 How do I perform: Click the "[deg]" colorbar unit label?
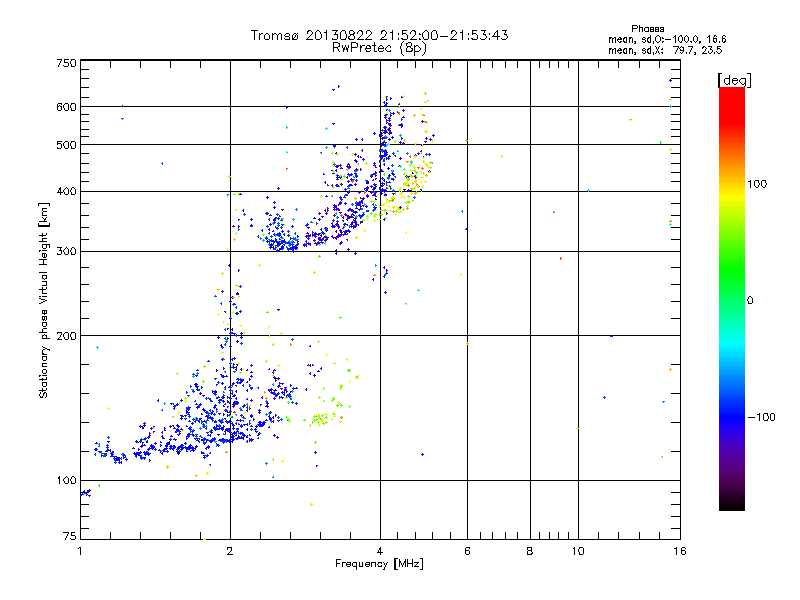734,80
